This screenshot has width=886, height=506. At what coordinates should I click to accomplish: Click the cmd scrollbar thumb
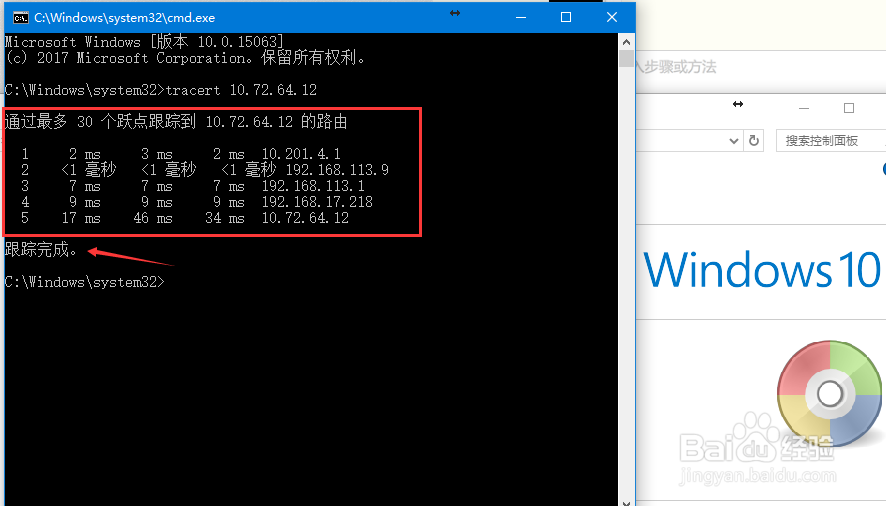click(626, 59)
